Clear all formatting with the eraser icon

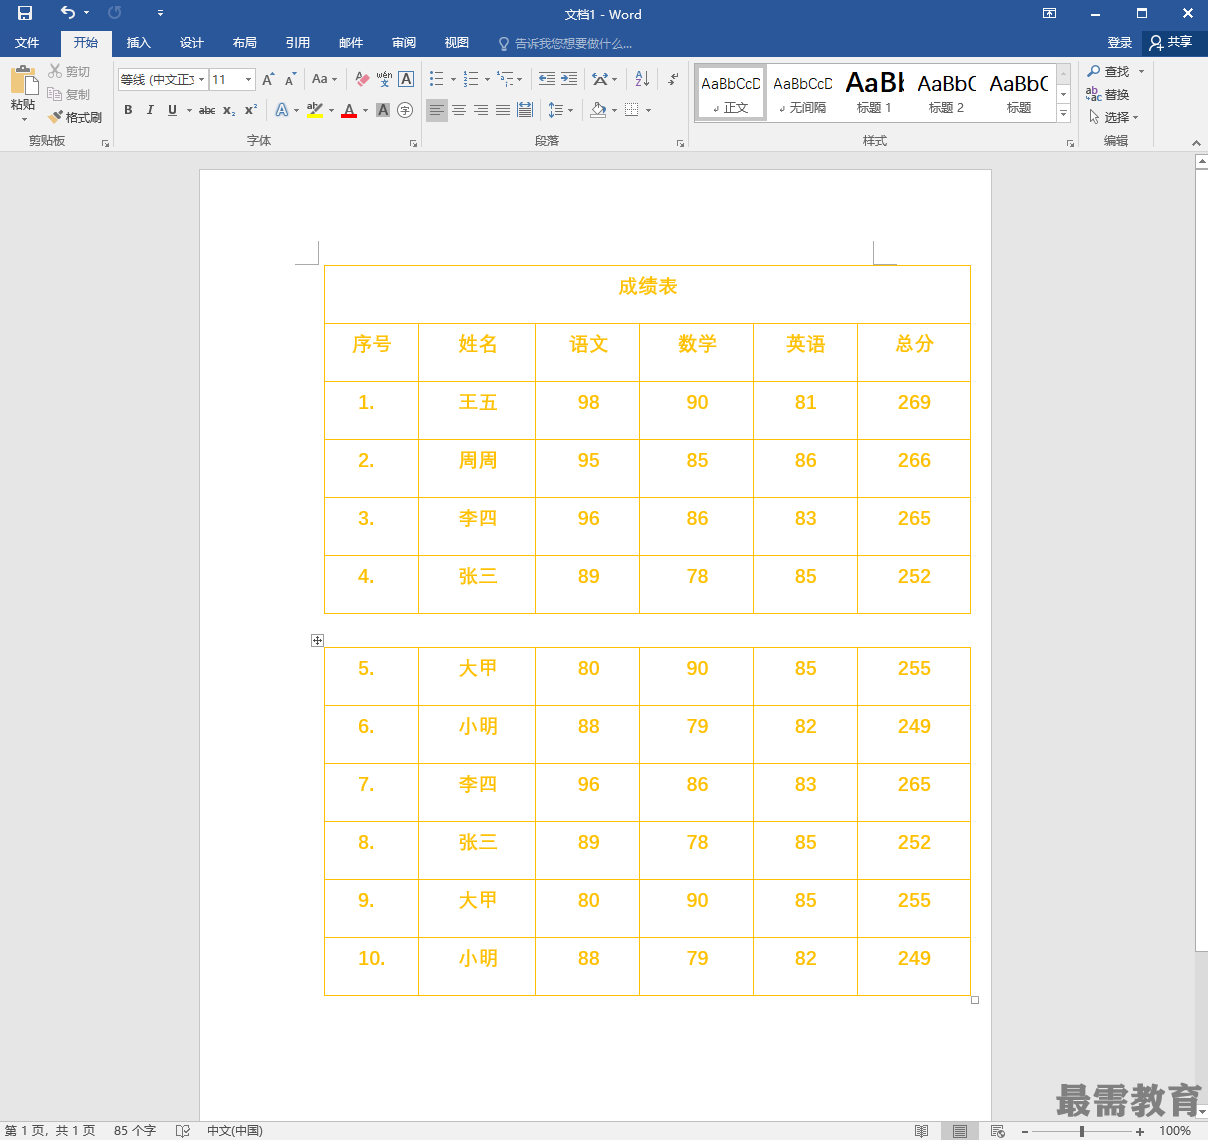click(362, 79)
